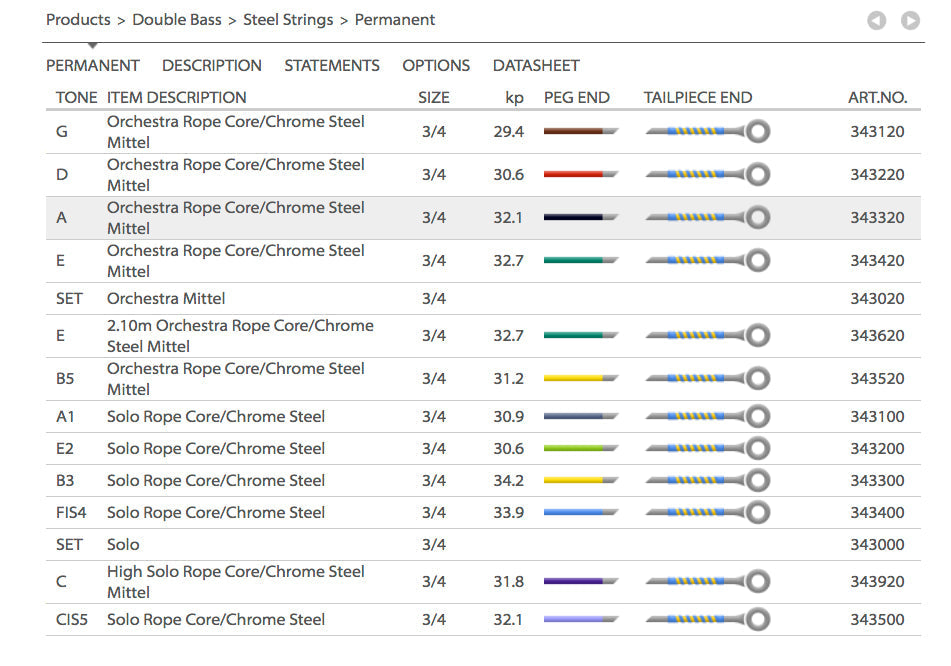Image resolution: width=951 pixels, height=666 pixels.
Task: Open the Double Bass breadcrumb link
Action: [177, 19]
